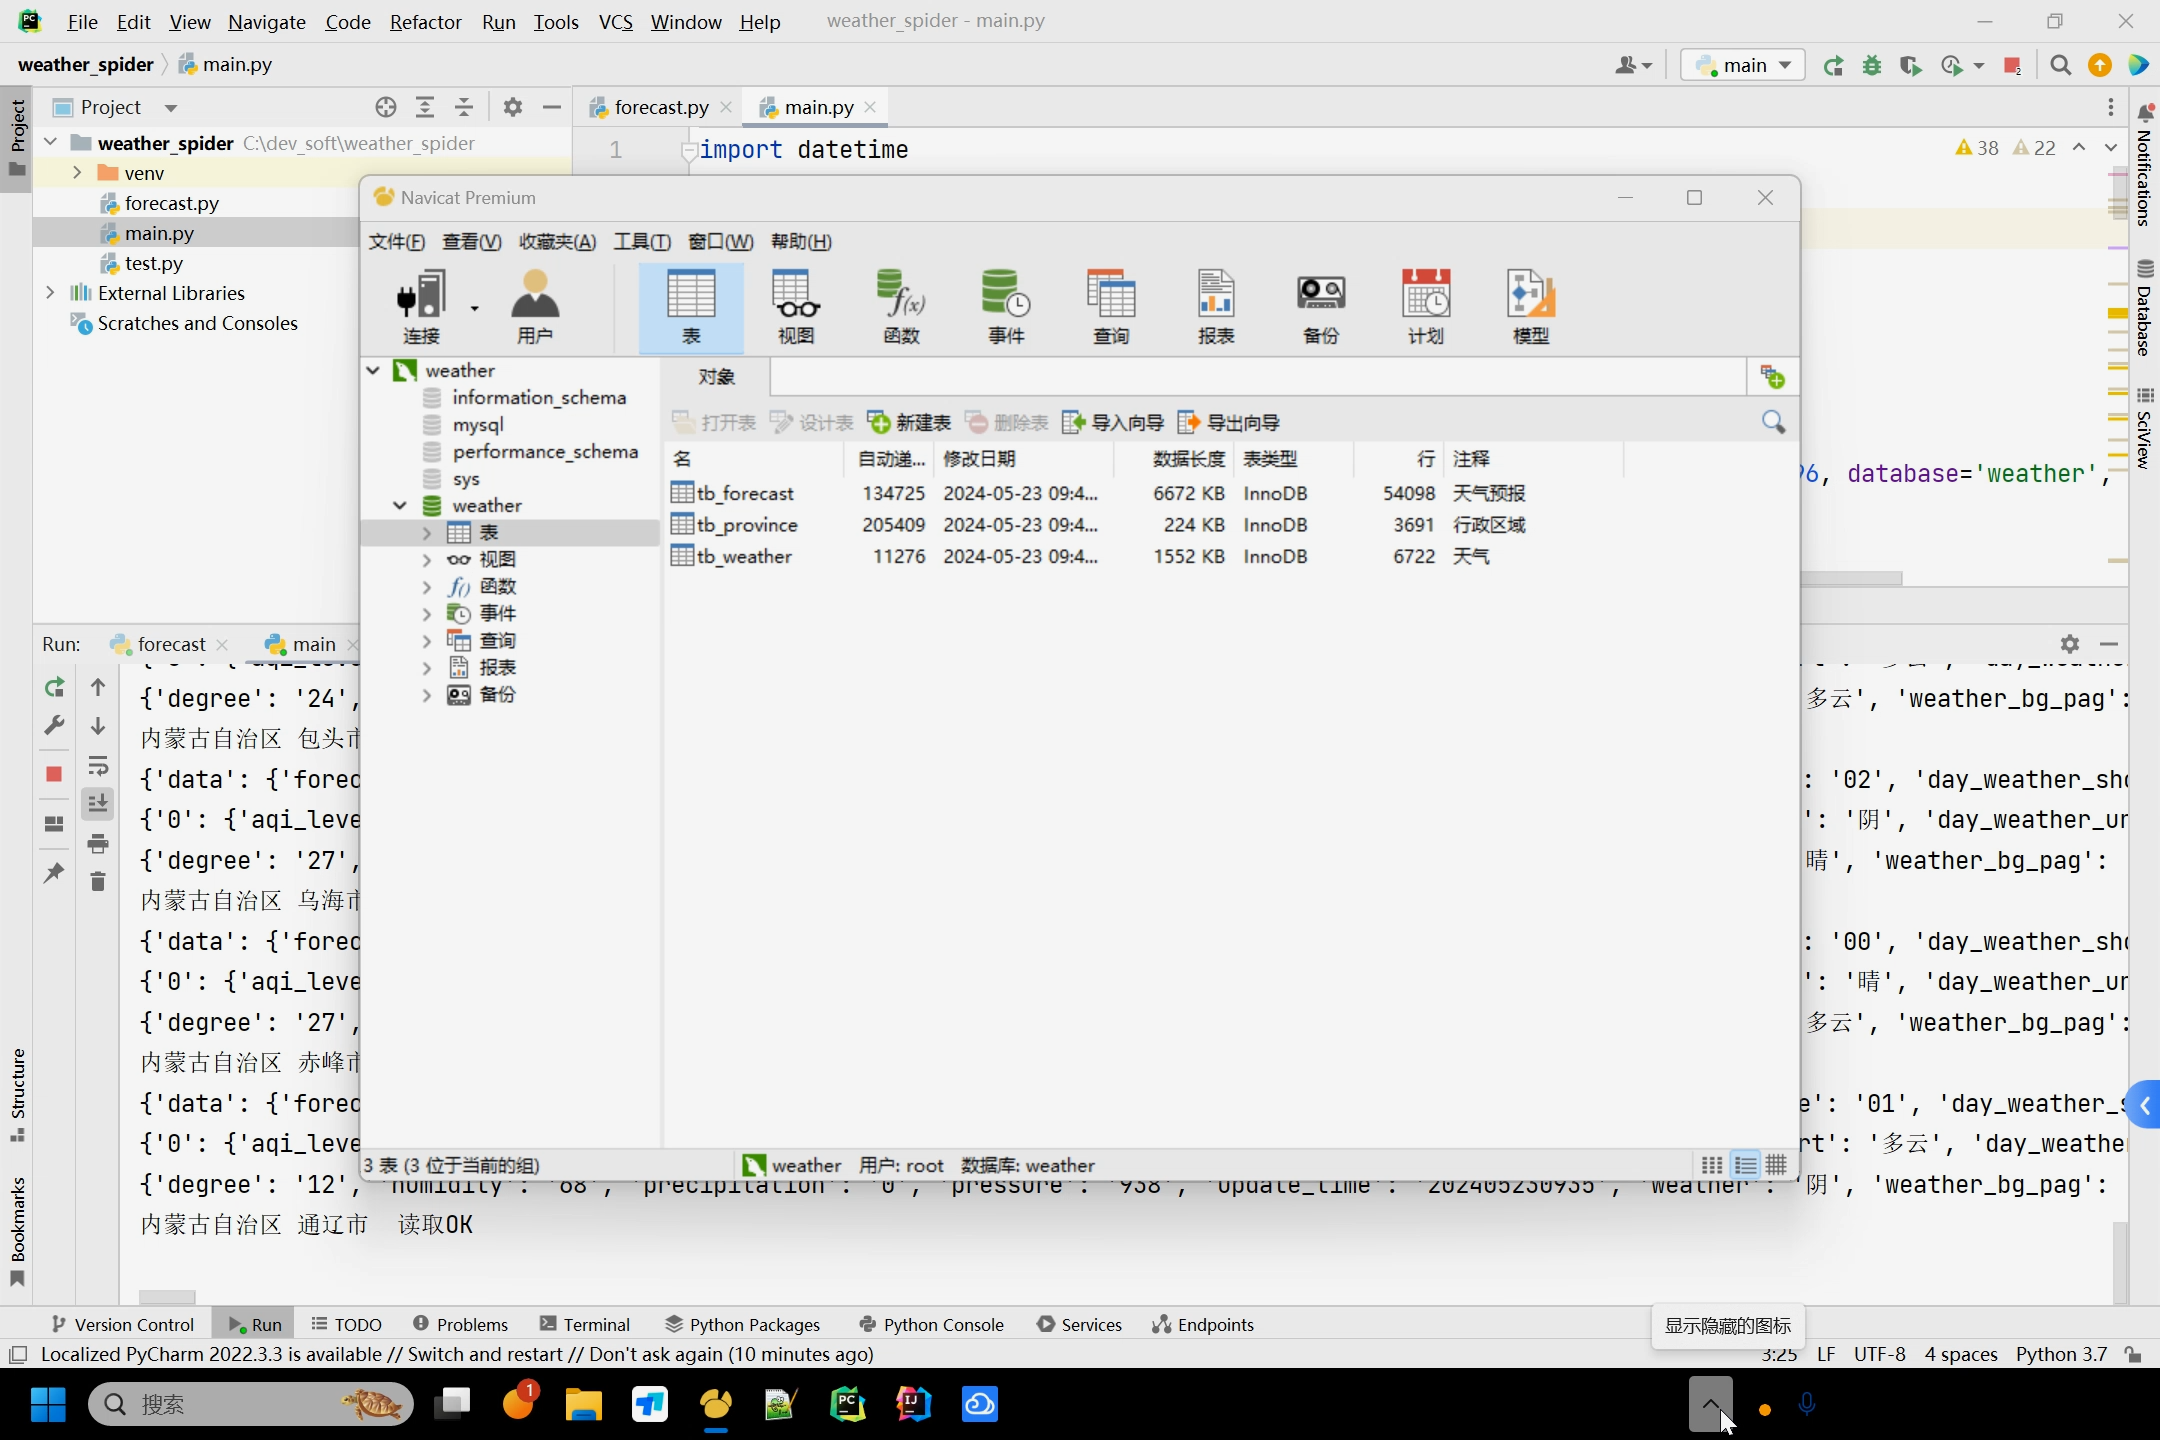
Task: Open the Refactor menu
Action: point(425,22)
